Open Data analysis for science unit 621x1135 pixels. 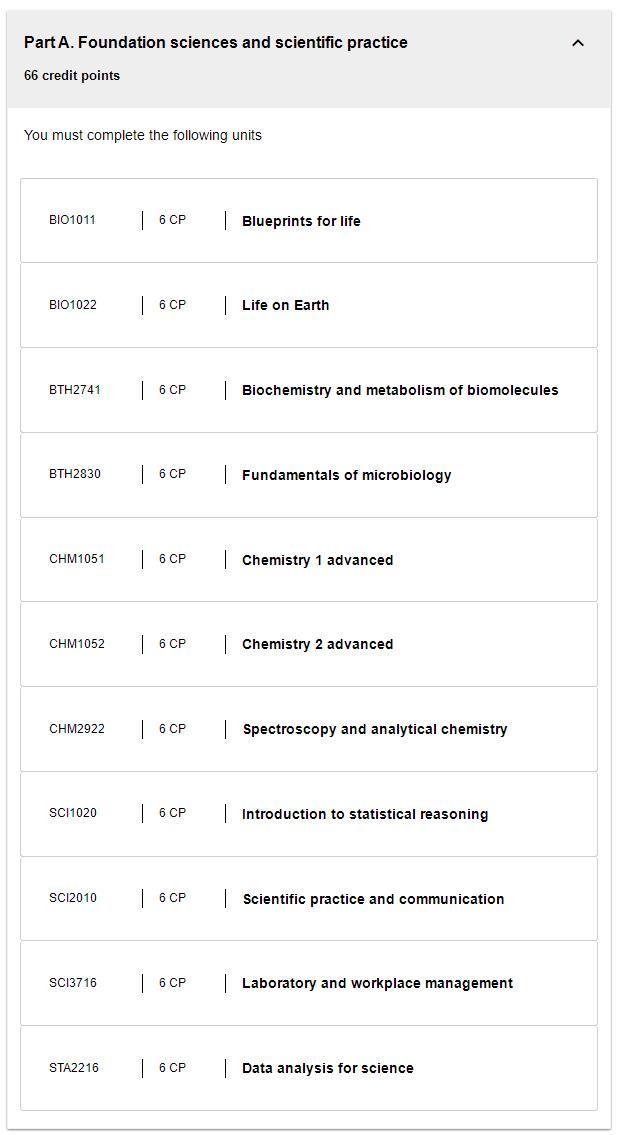[x=309, y=1068]
